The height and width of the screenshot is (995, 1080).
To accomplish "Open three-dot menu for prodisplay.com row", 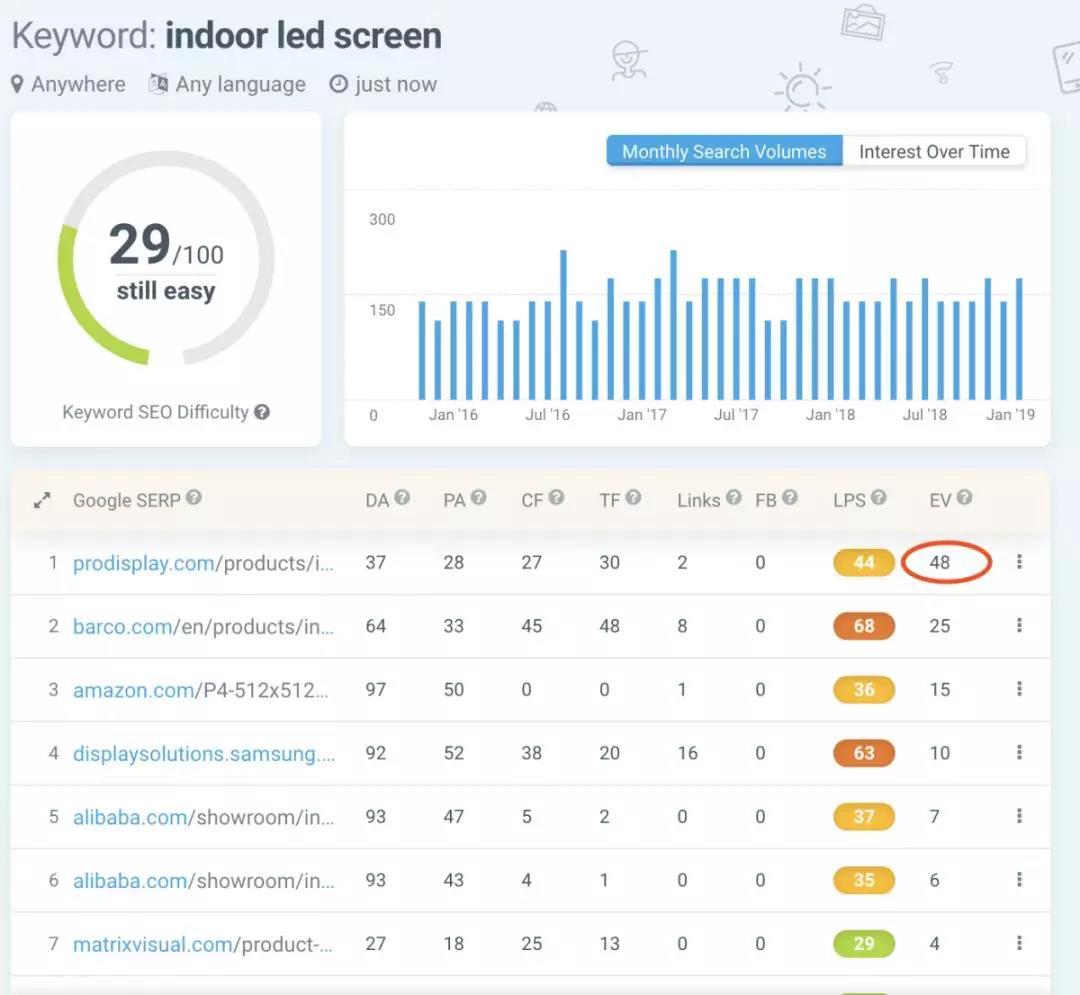I will coord(1019,562).
